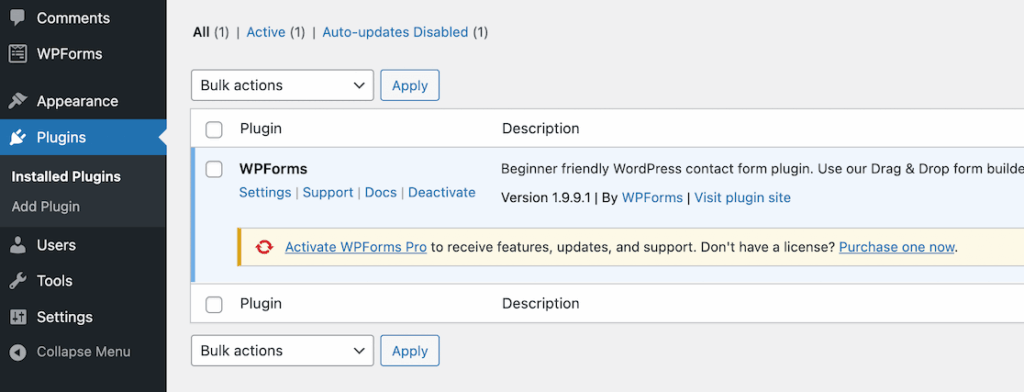Click the Plugins plug icon
This screenshot has width=1024, height=392.
pos(18,137)
